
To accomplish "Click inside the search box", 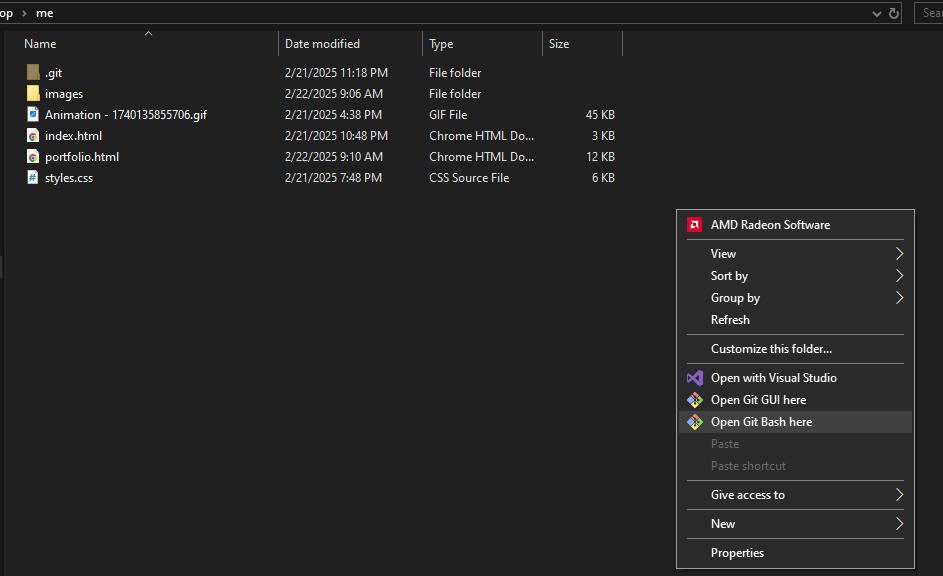I will pyautogui.click(x=932, y=13).
